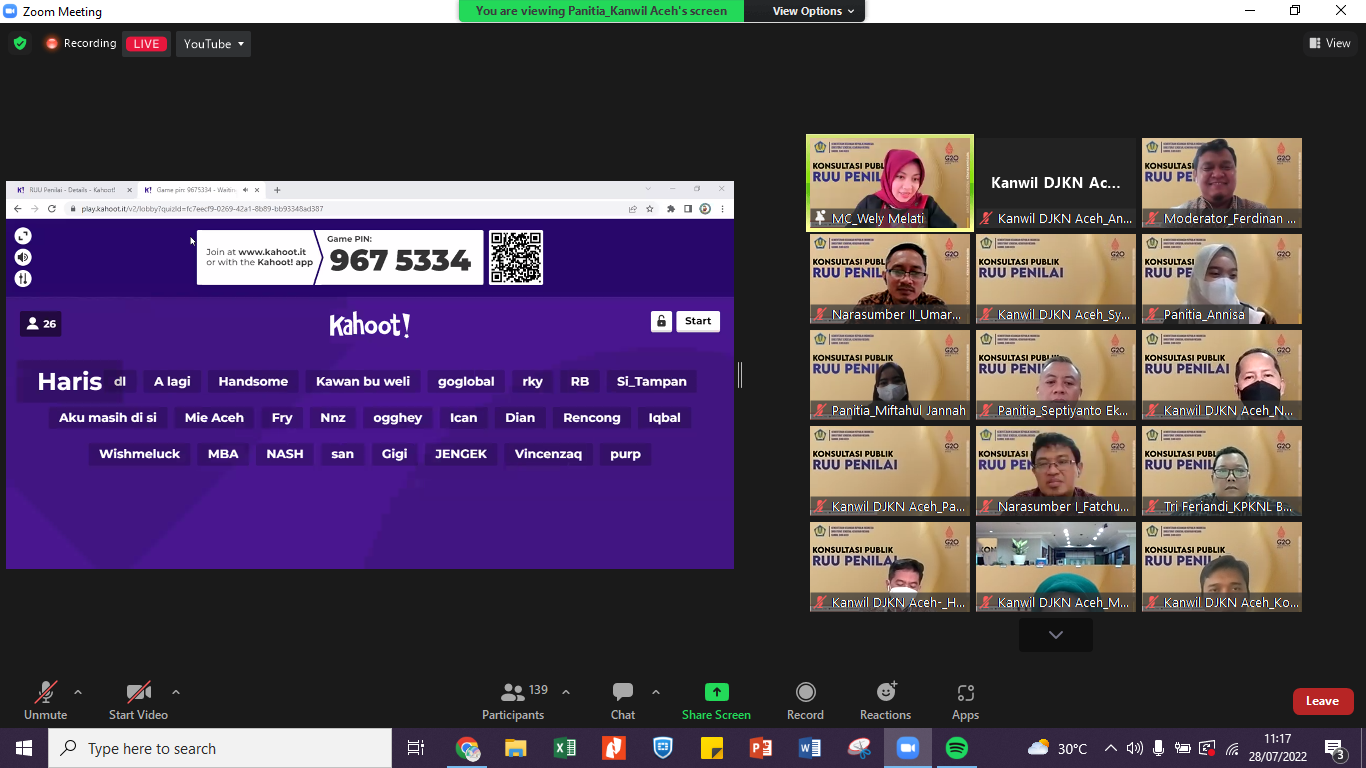This screenshot has width=1366, height=768.
Task: Open the YouTube live stream dropdown
Action: pos(214,44)
